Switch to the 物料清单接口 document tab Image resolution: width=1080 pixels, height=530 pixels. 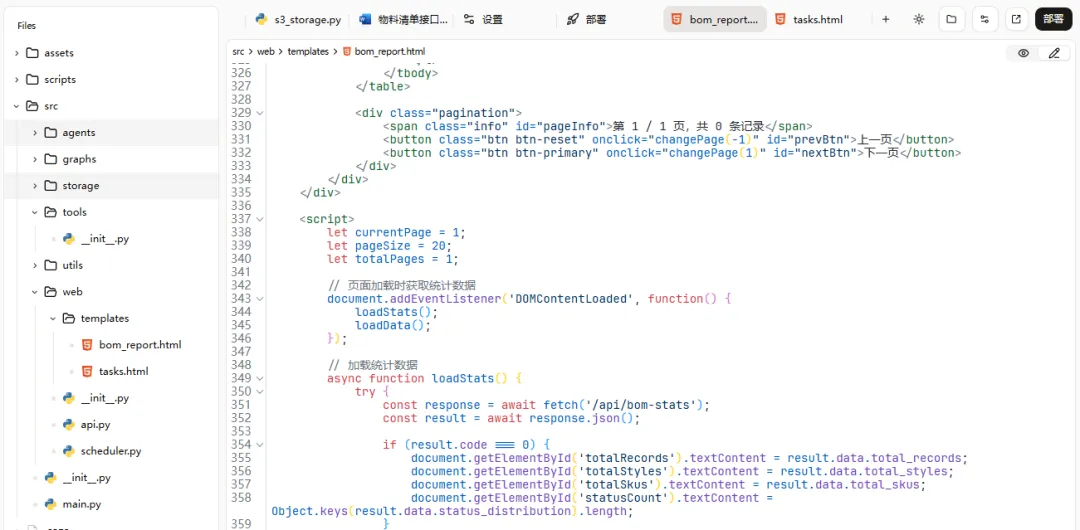[404, 19]
